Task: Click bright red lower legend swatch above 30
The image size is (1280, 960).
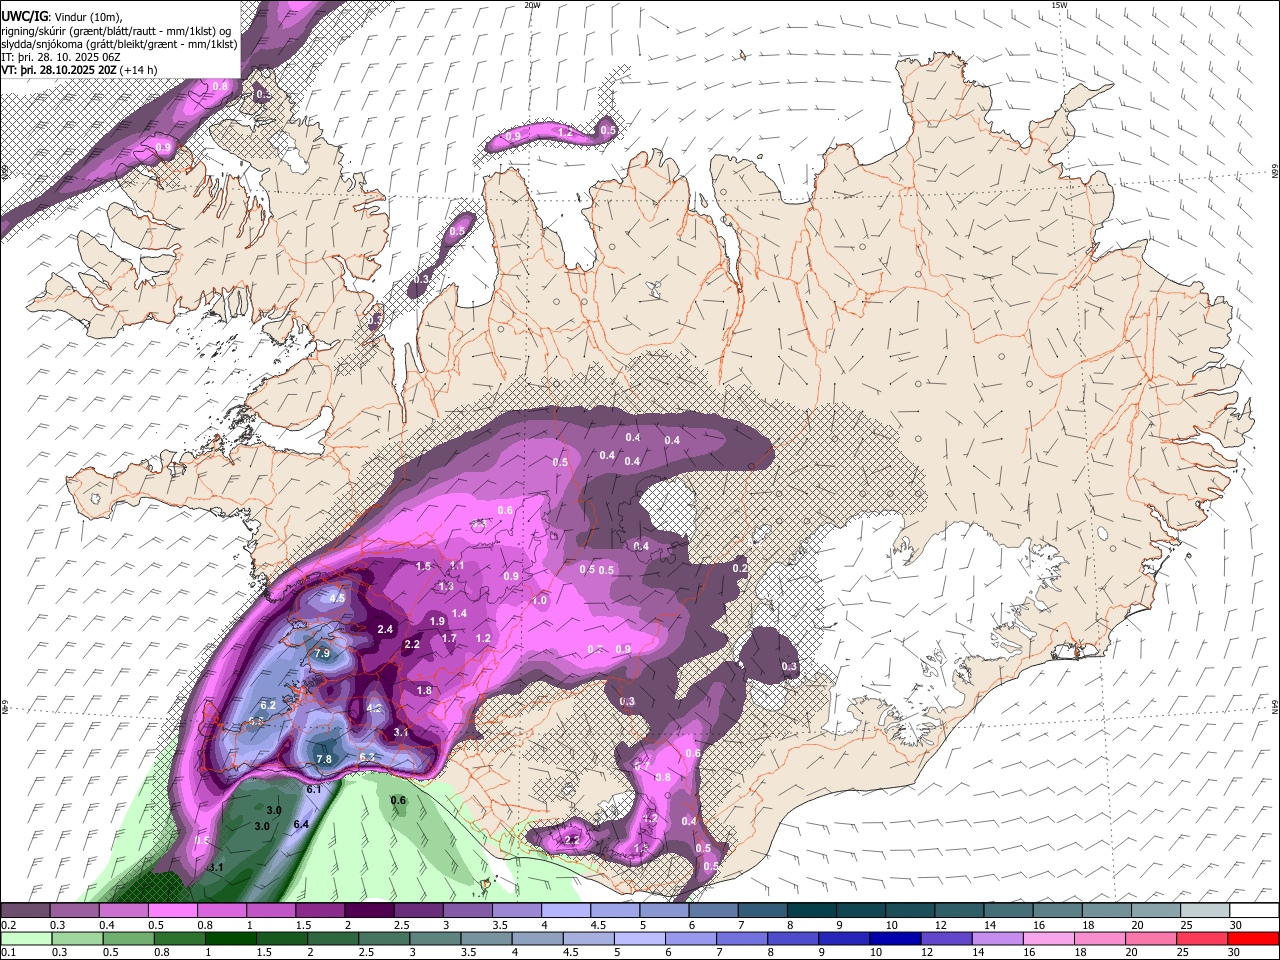Action: tap(1252, 938)
